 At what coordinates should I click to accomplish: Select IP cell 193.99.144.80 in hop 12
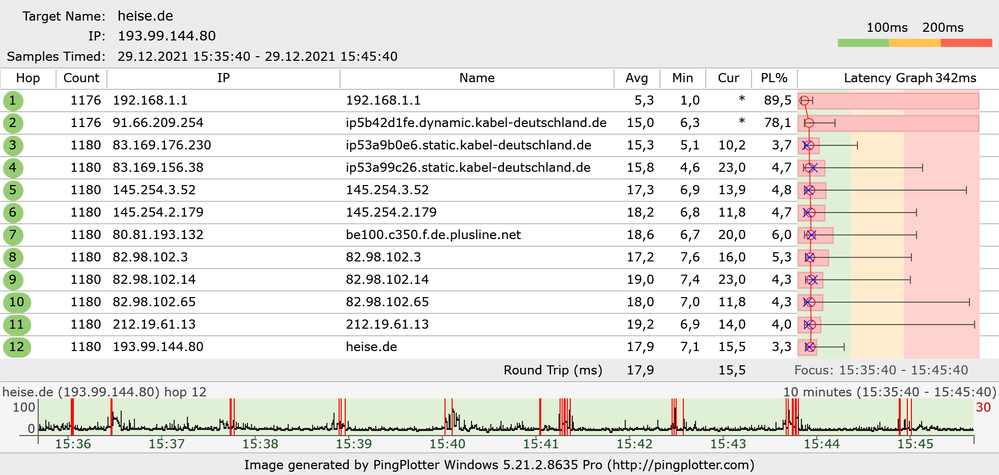(x=158, y=347)
